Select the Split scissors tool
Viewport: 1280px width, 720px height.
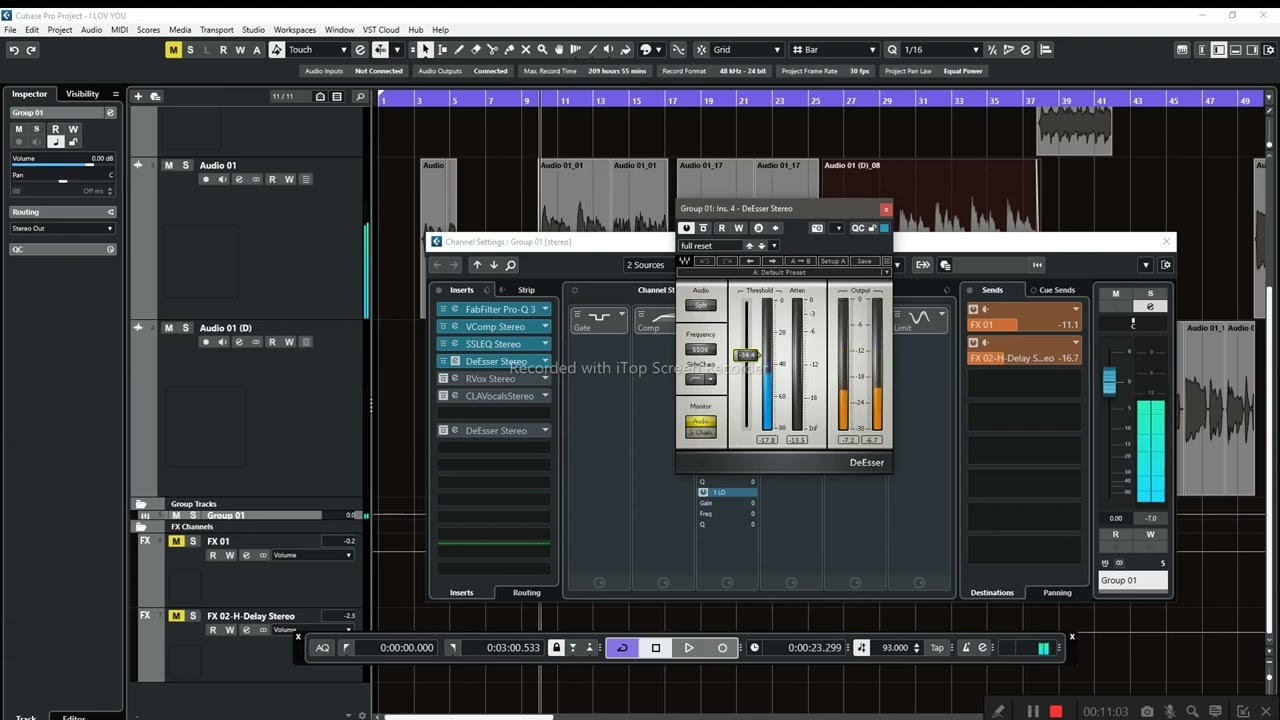[493, 49]
